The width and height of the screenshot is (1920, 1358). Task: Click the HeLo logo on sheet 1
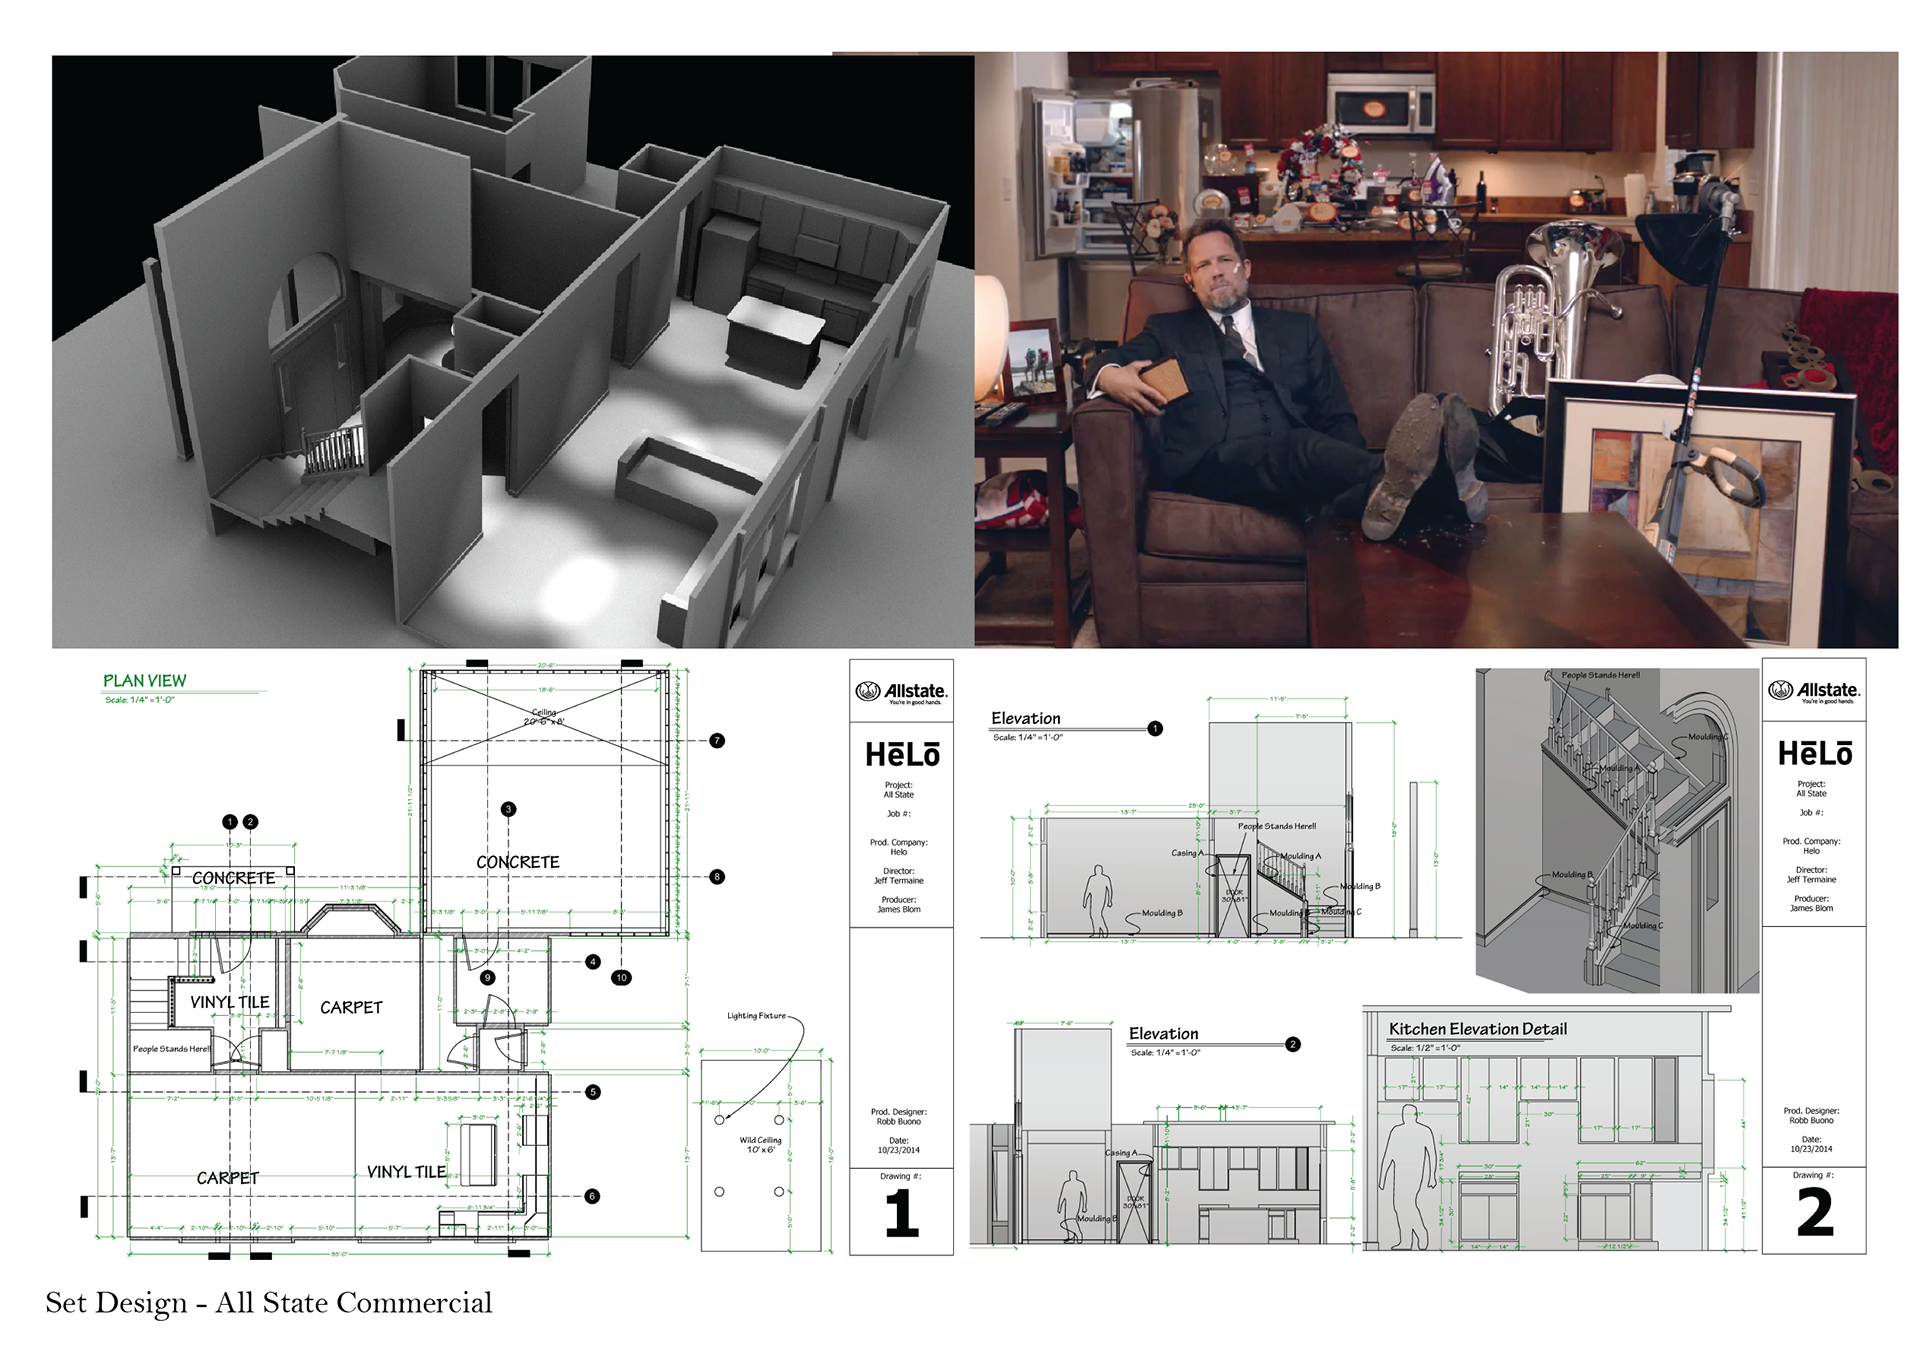(902, 755)
